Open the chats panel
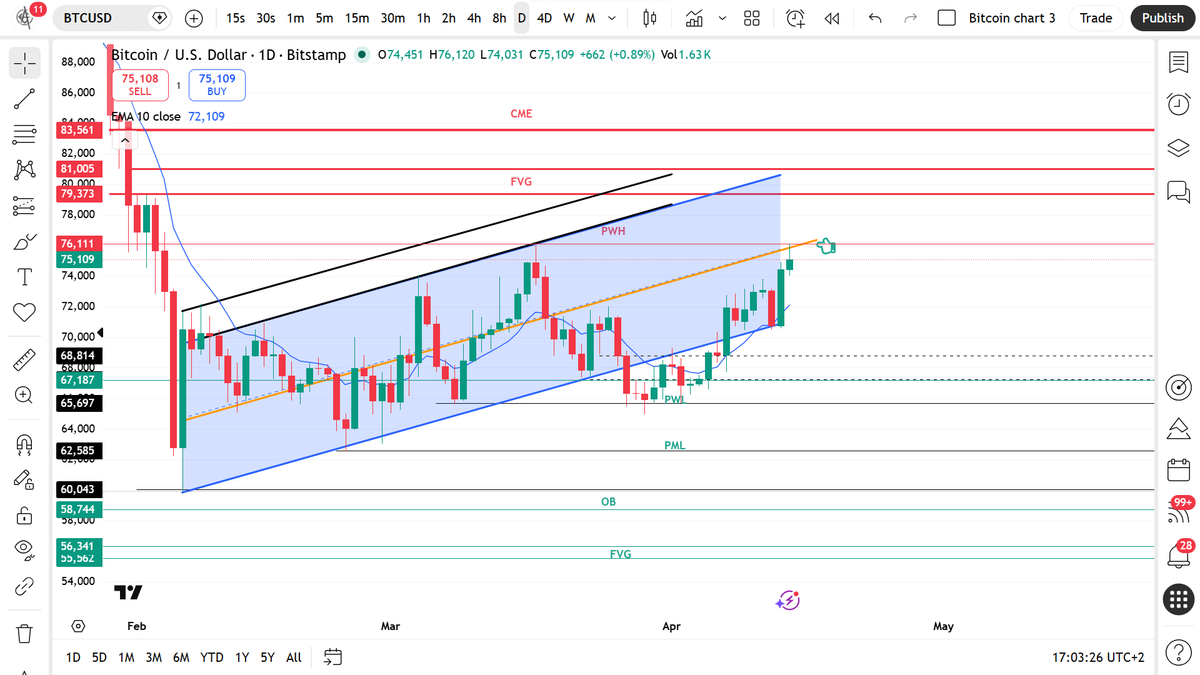1200x675 pixels. tap(1178, 190)
